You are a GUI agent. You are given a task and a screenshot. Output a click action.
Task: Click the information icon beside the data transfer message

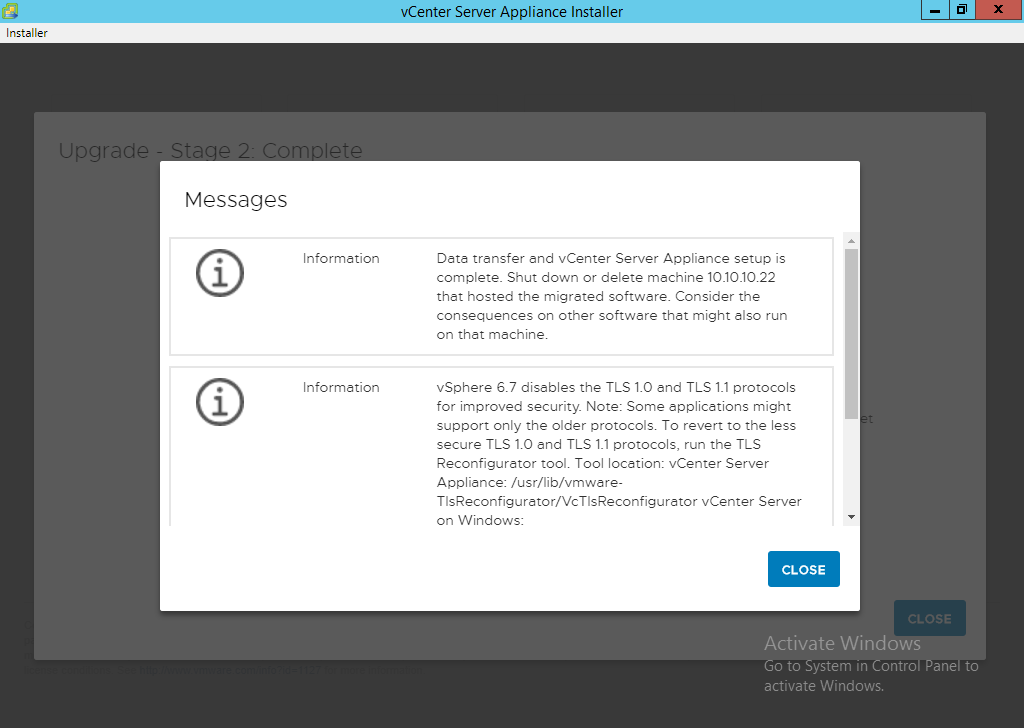click(x=220, y=273)
